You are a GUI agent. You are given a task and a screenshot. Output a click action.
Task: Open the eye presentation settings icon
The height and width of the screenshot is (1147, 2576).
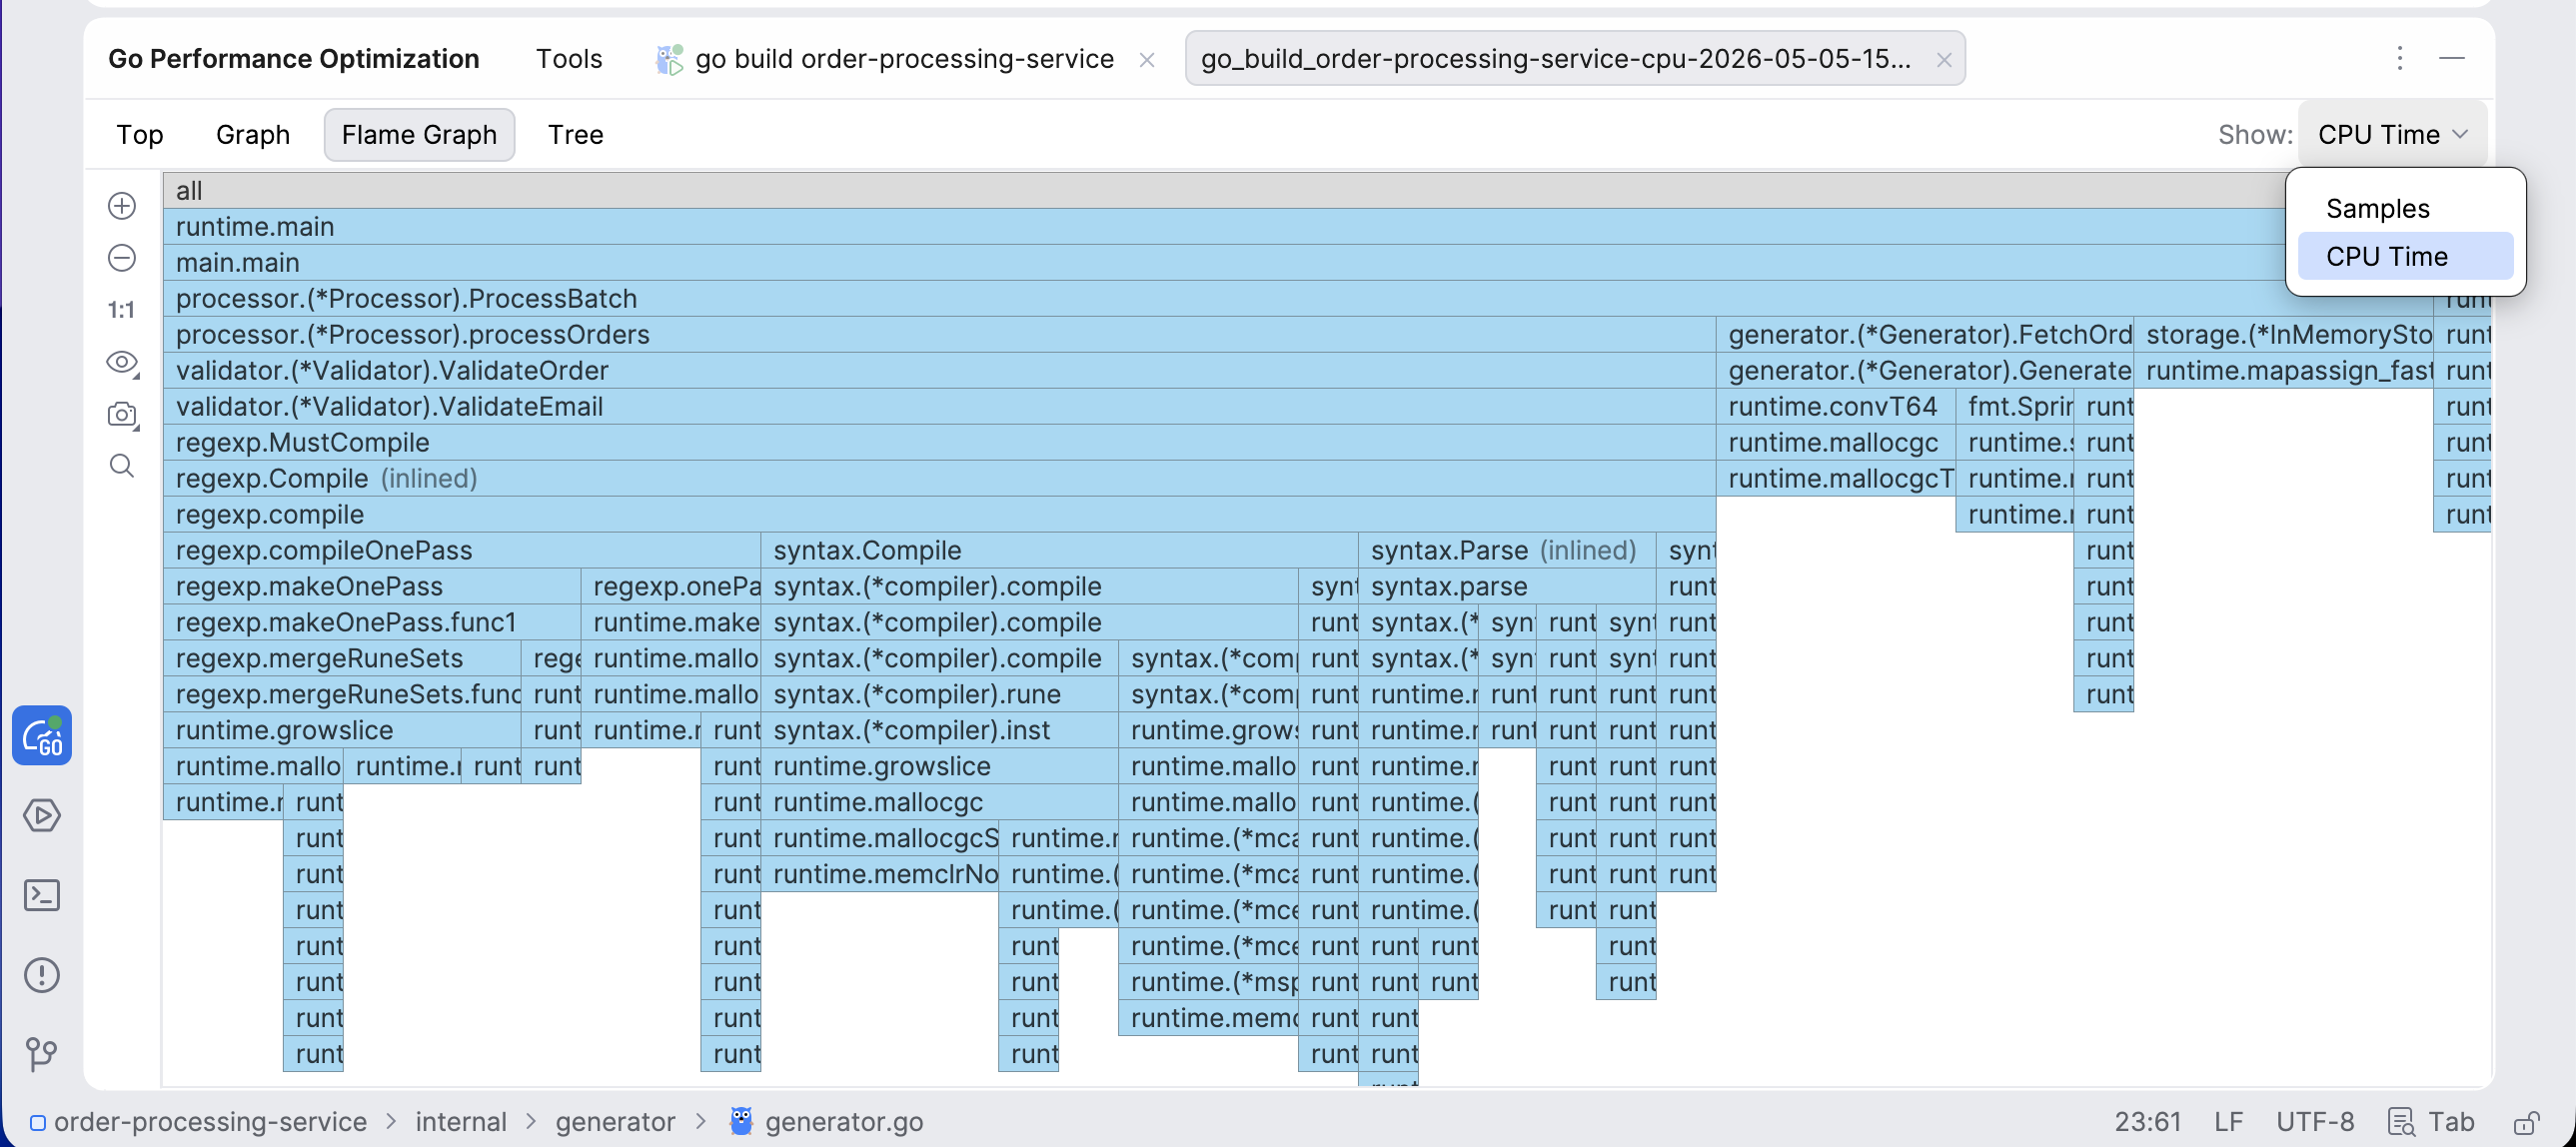click(x=122, y=362)
